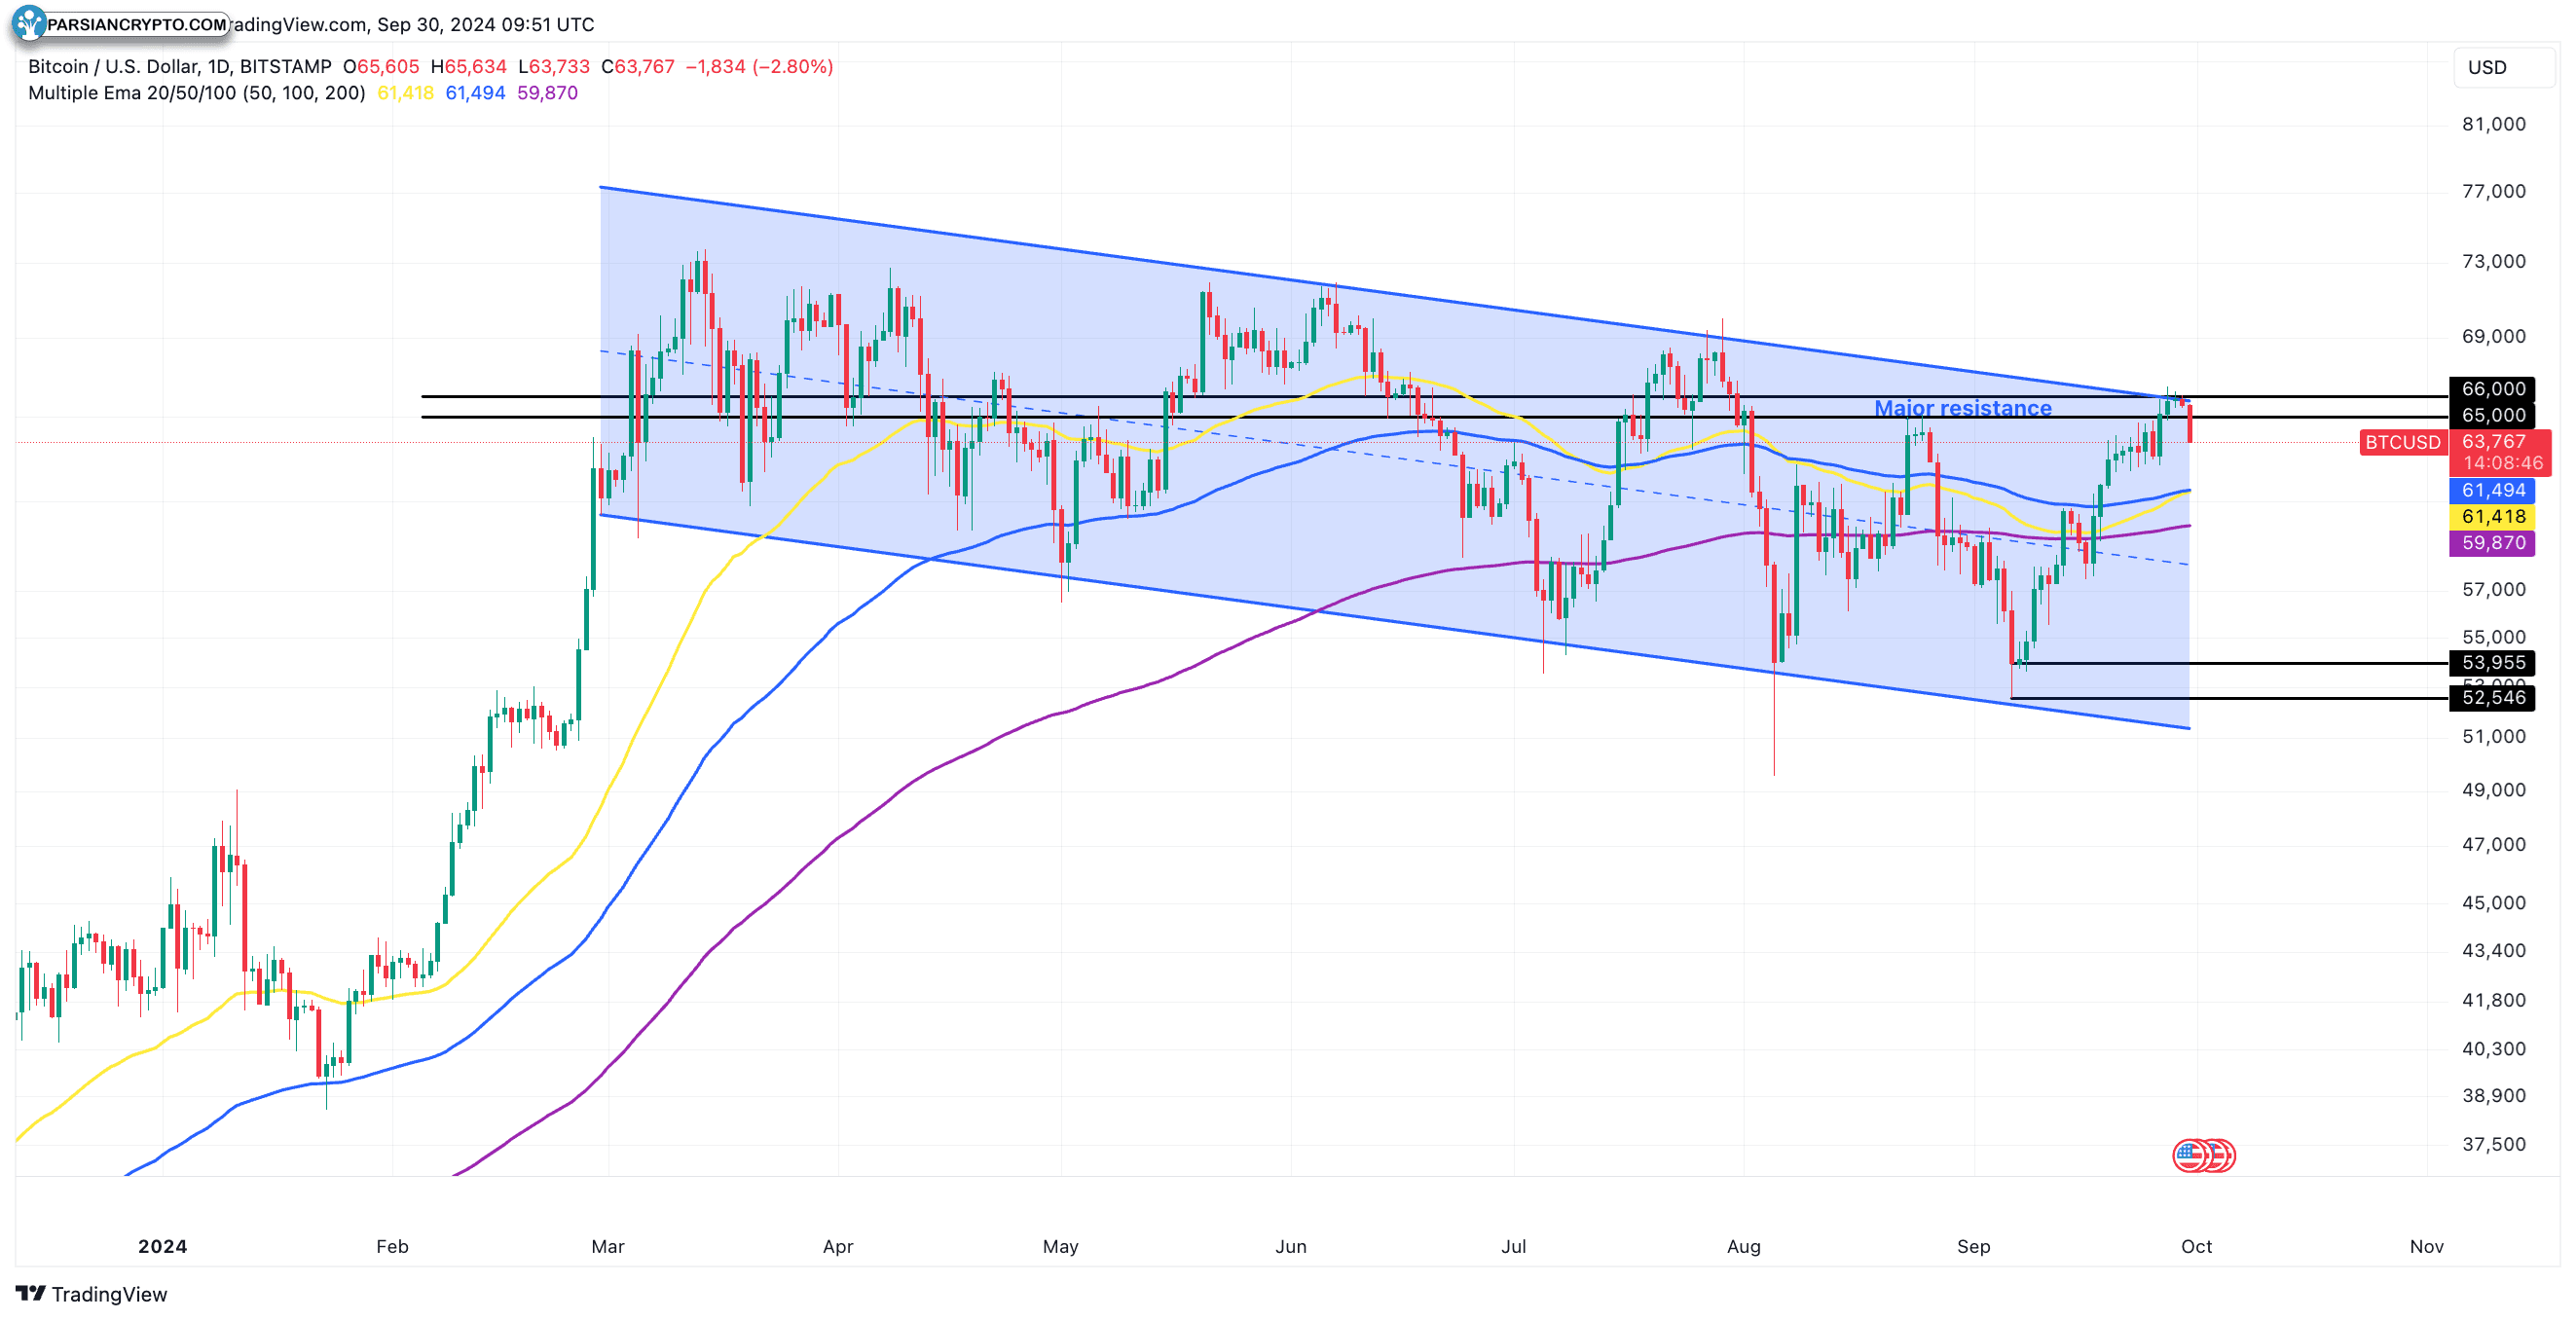The image size is (2576, 1321).
Task: Click the yellow EMA value 61,418 in legend
Action: click(405, 93)
